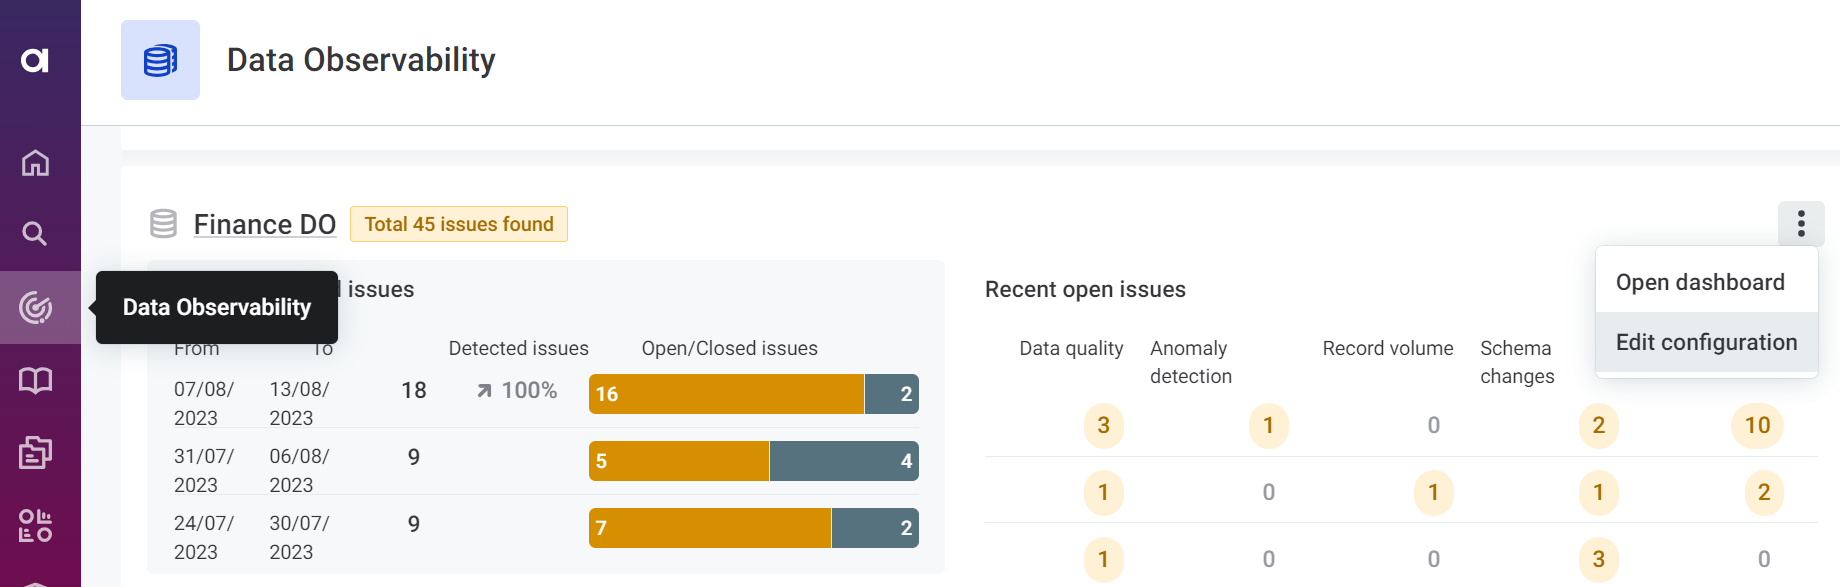The image size is (1840, 587).
Task: Click the Ataccama logo icon
Action: [x=35, y=60]
